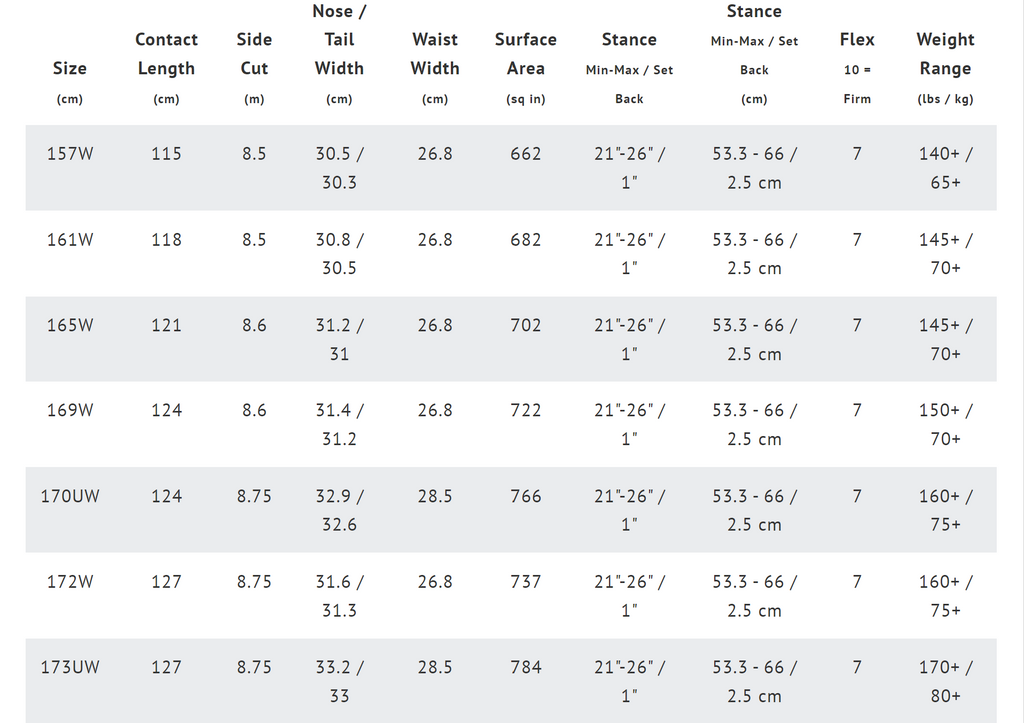Select the Side Cut header

tap(254, 68)
